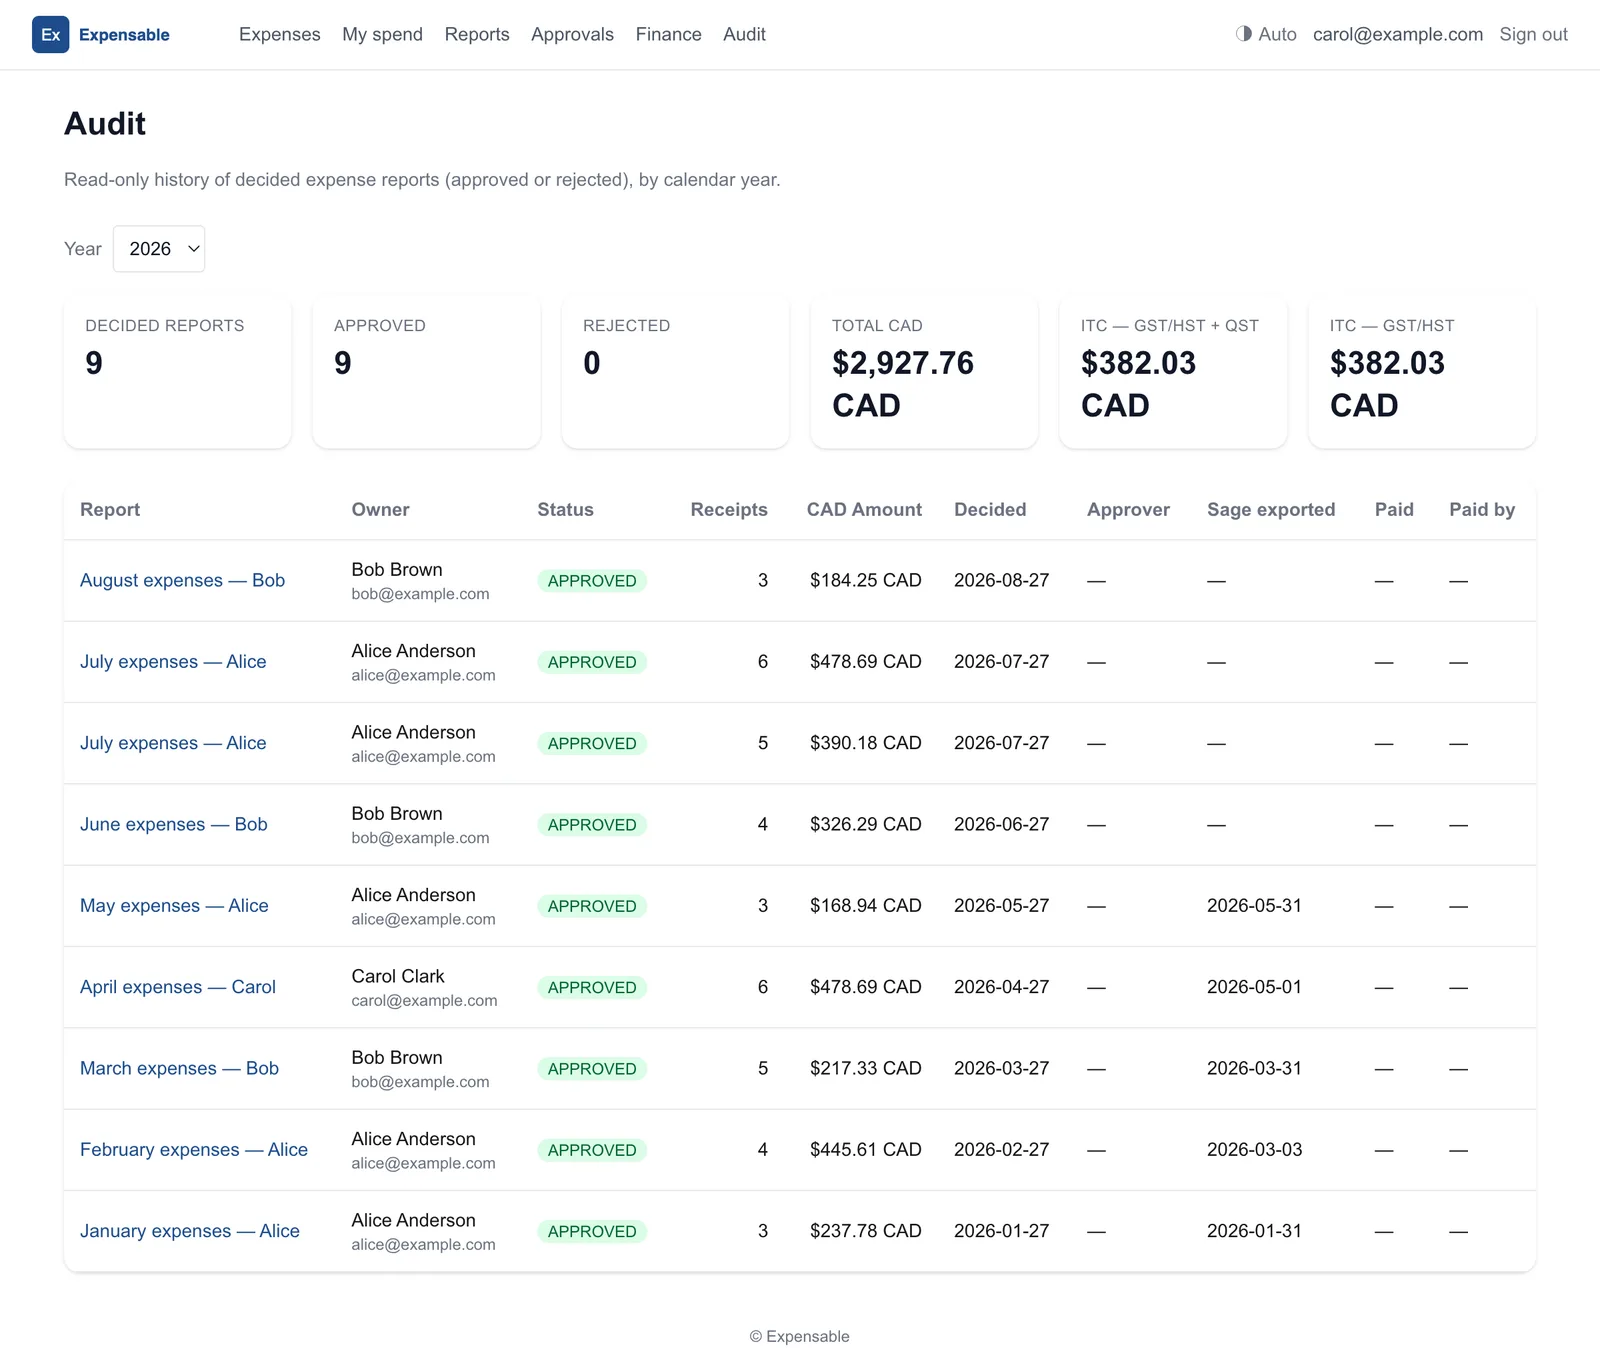Open the $390.18 July expenses — Alice report
Screen dimensions: 1600x1369
[173, 743]
